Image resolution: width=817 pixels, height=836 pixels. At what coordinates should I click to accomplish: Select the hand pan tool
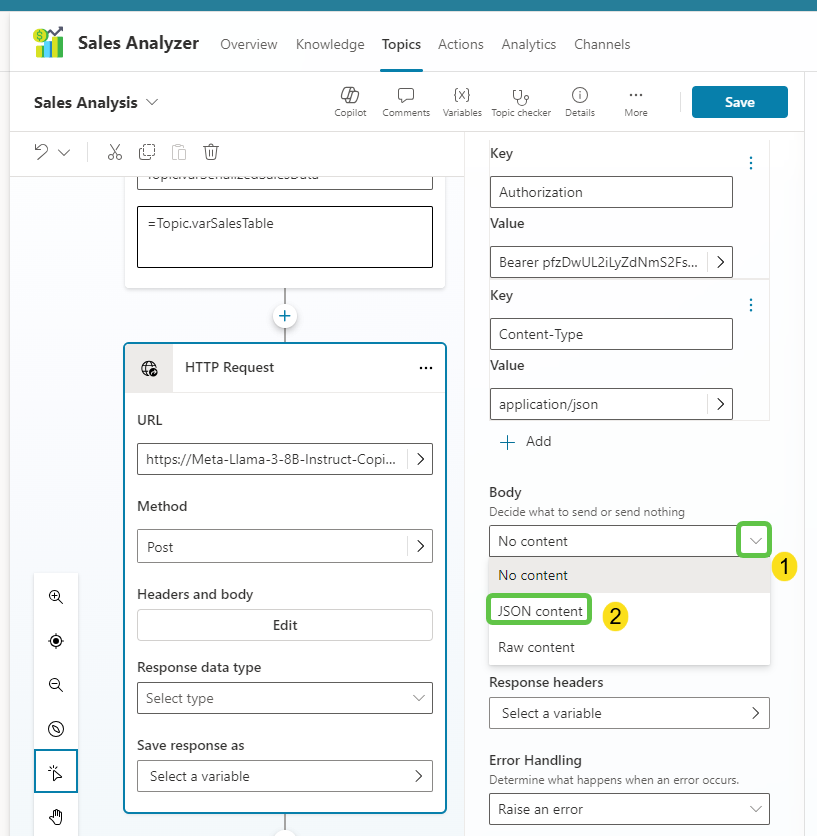coord(56,817)
